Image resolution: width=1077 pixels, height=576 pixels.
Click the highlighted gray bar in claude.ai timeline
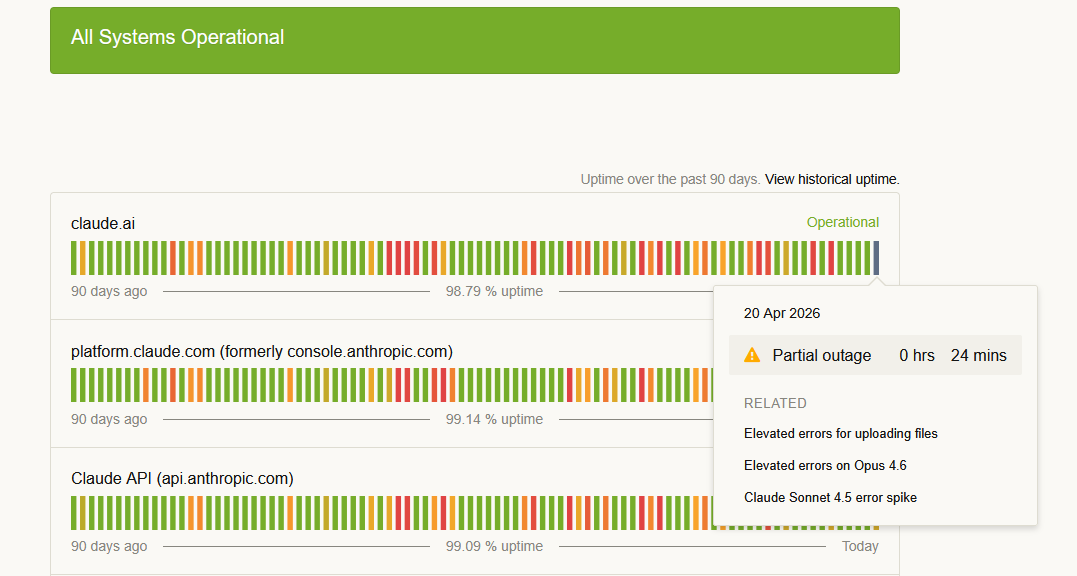tap(876, 258)
